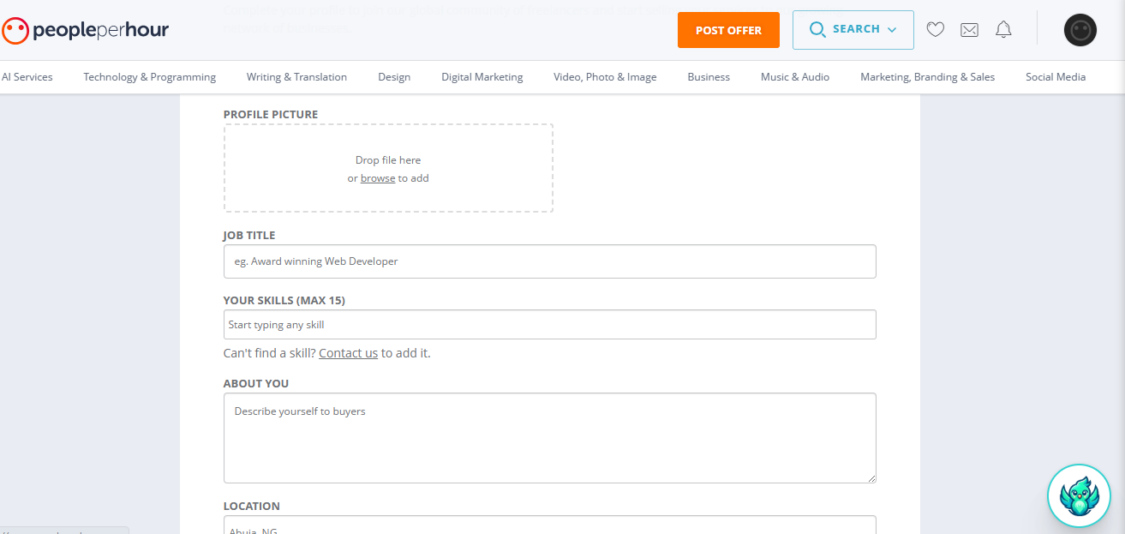Open the bird chat assistant widget
1125x534 pixels.
point(1079,496)
